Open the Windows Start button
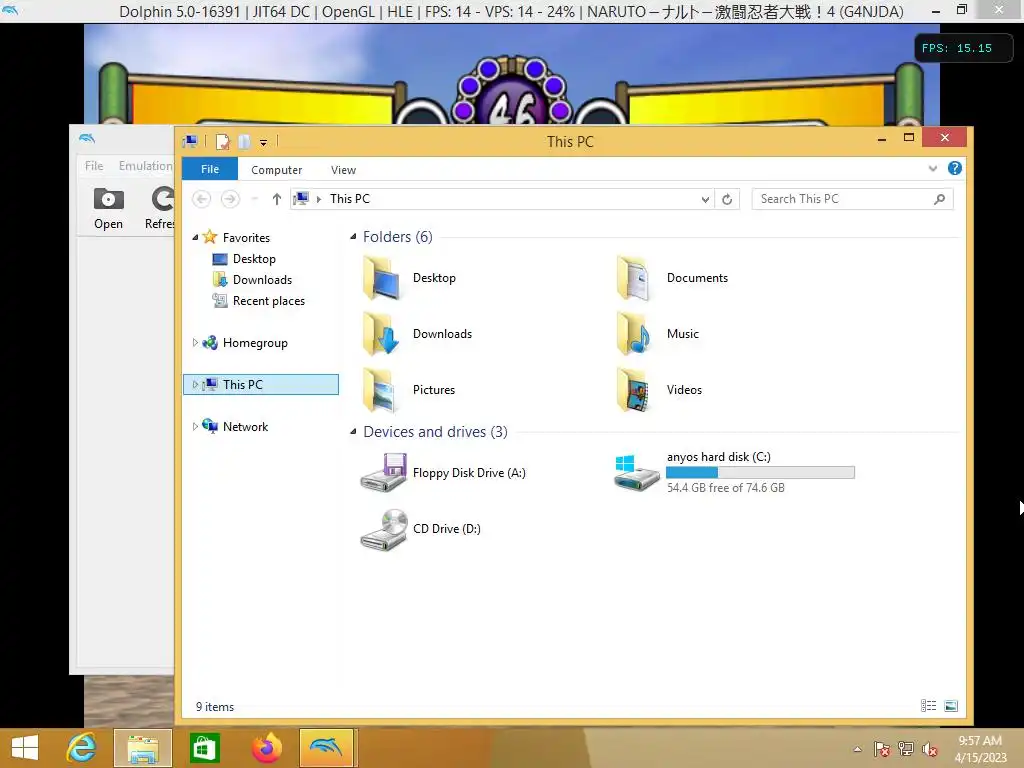Screen dimensions: 1024x768 25,748
